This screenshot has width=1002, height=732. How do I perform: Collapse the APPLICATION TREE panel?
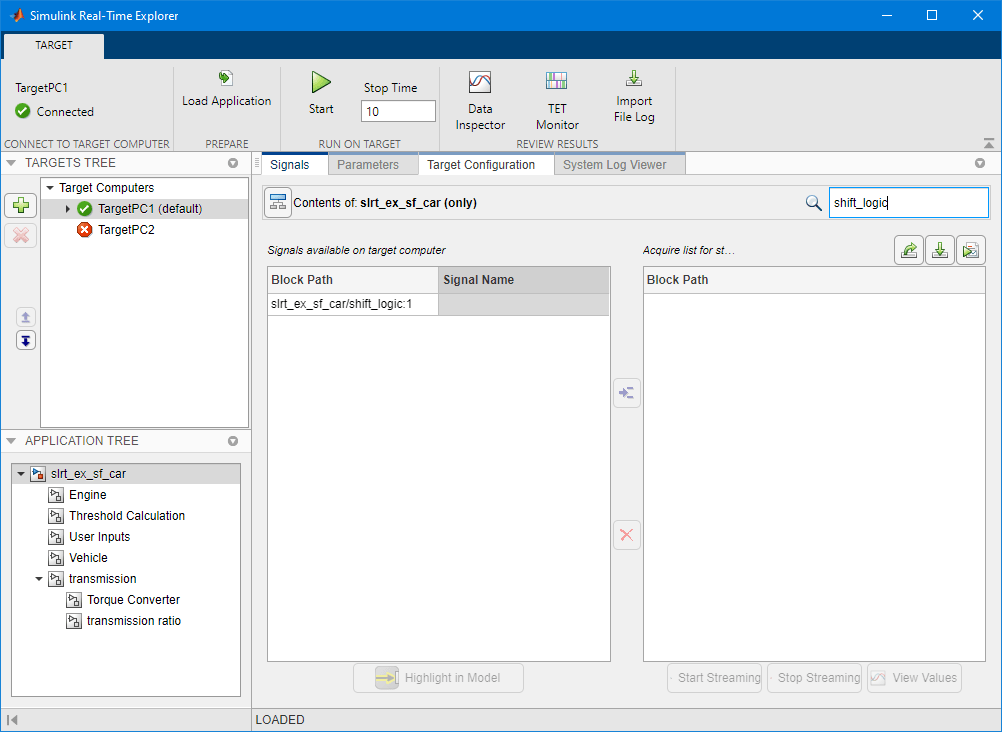click(x=11, y=441)
